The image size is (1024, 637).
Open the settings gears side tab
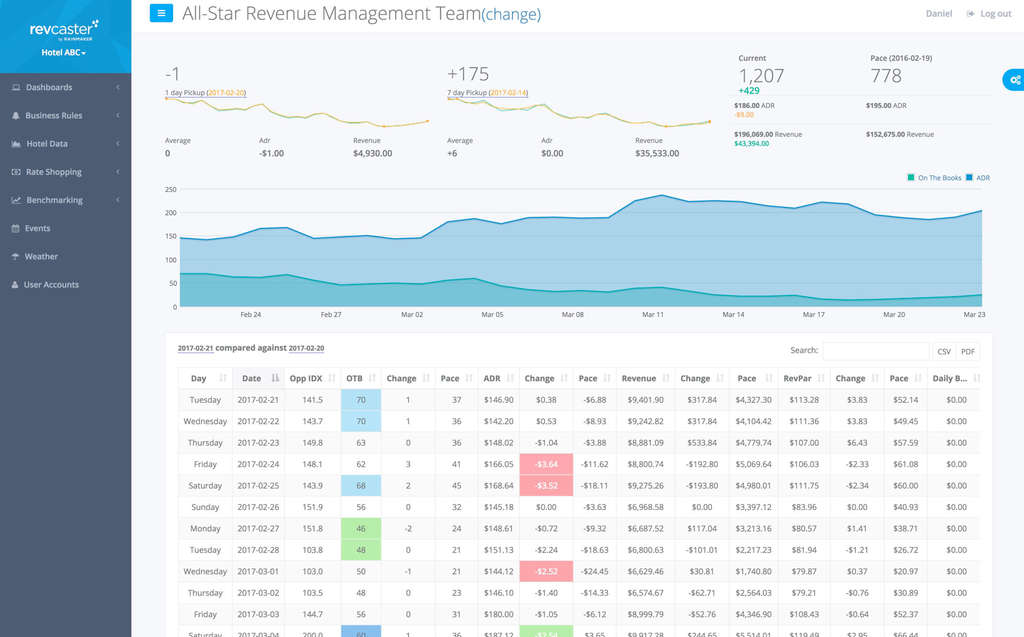1014,80
